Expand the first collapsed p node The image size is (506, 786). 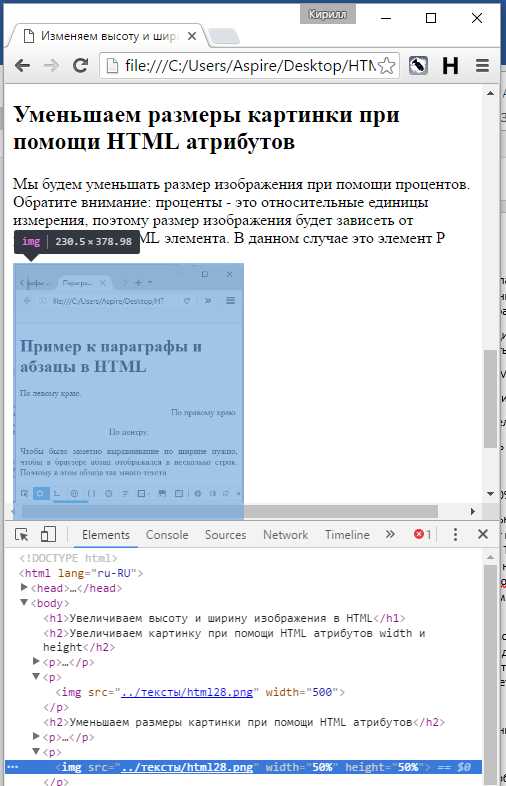tap(36, 661)
